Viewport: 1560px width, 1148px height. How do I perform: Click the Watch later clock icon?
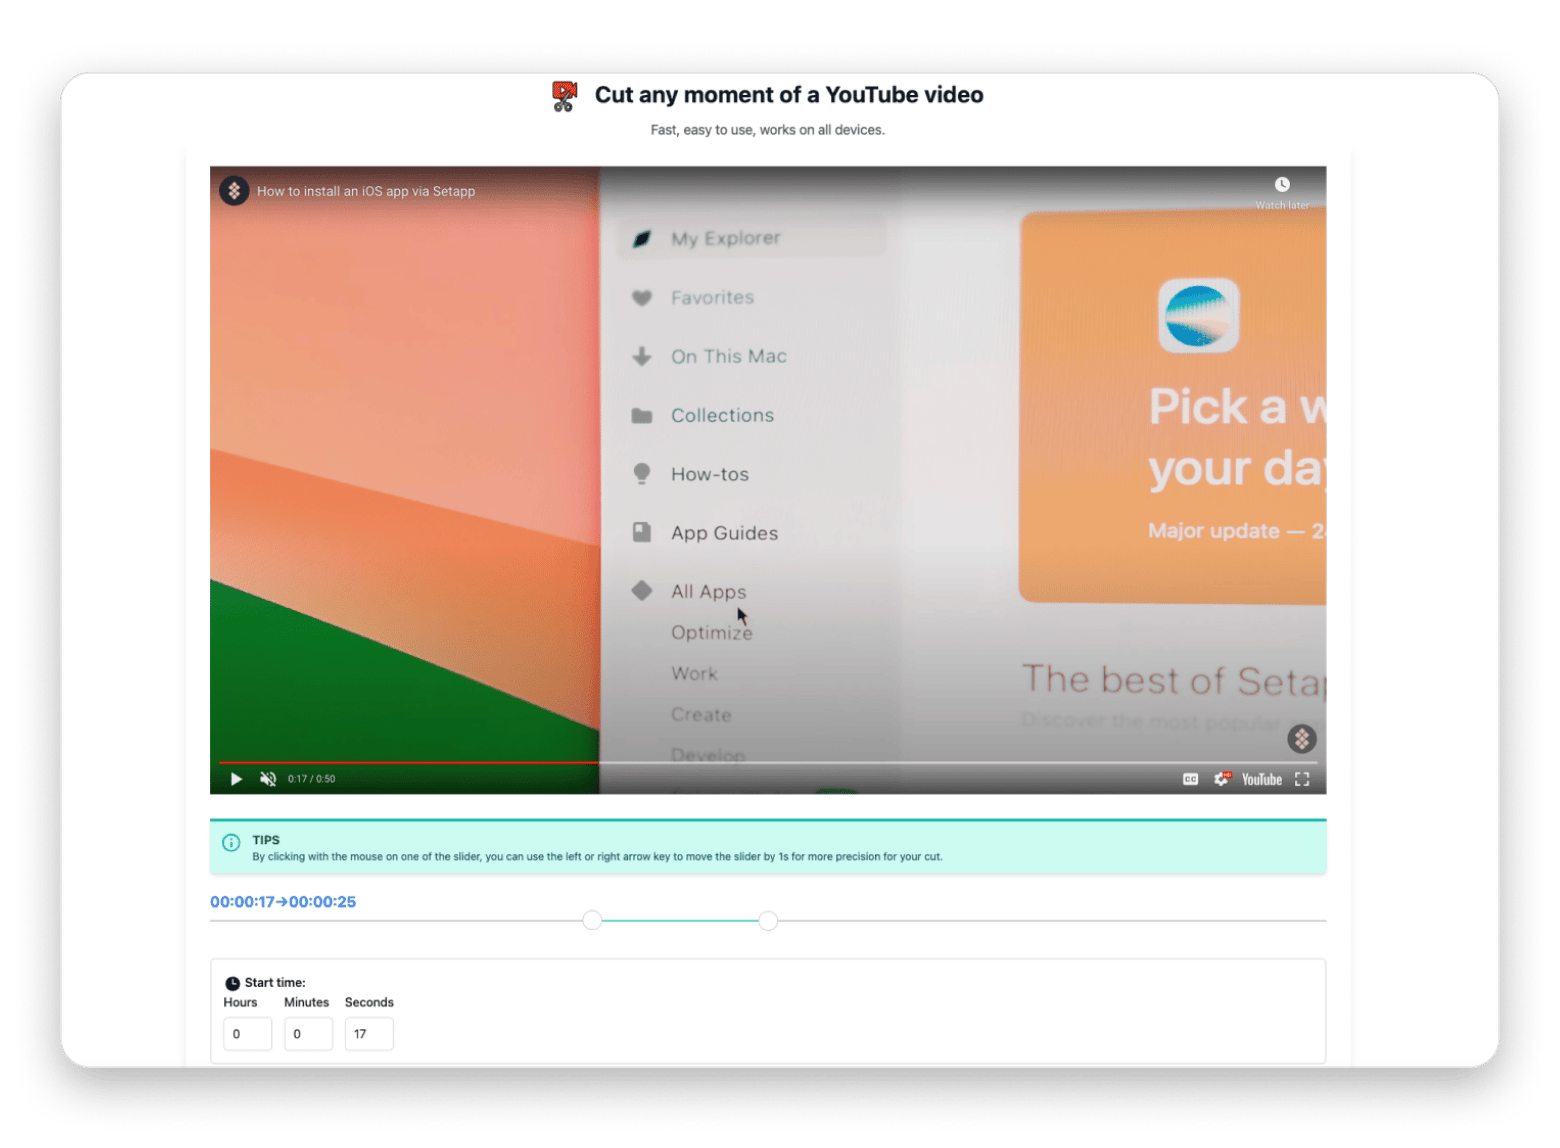1282,185
